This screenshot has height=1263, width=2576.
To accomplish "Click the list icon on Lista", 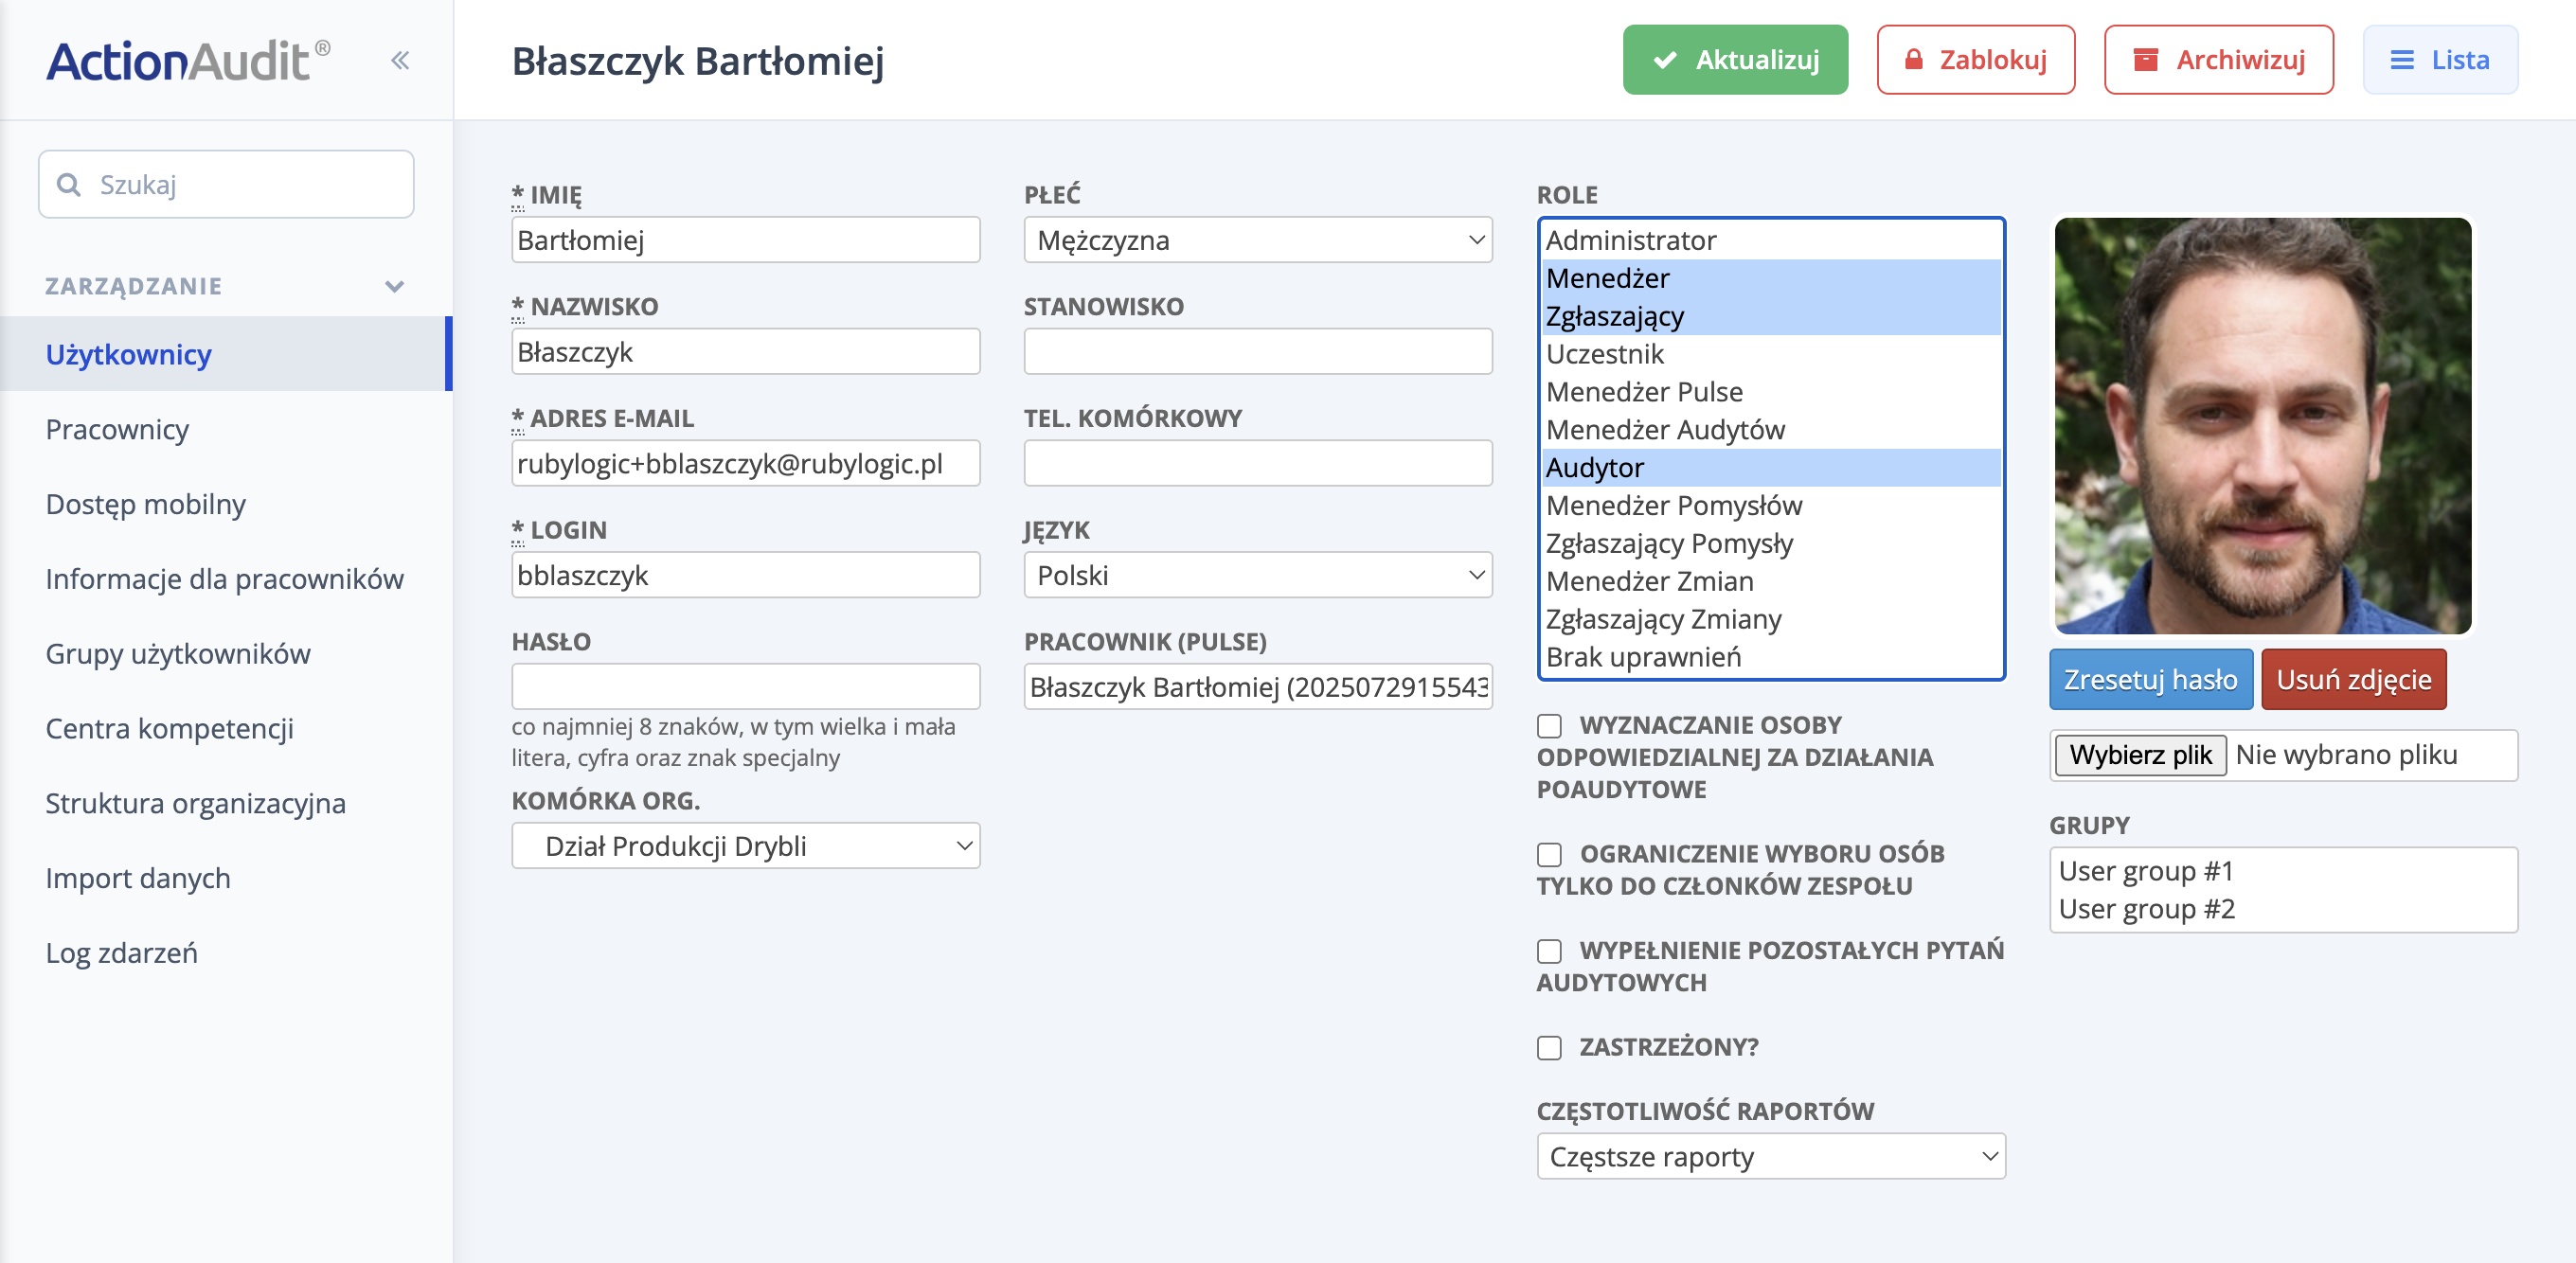I will [x=2402, y=61].
